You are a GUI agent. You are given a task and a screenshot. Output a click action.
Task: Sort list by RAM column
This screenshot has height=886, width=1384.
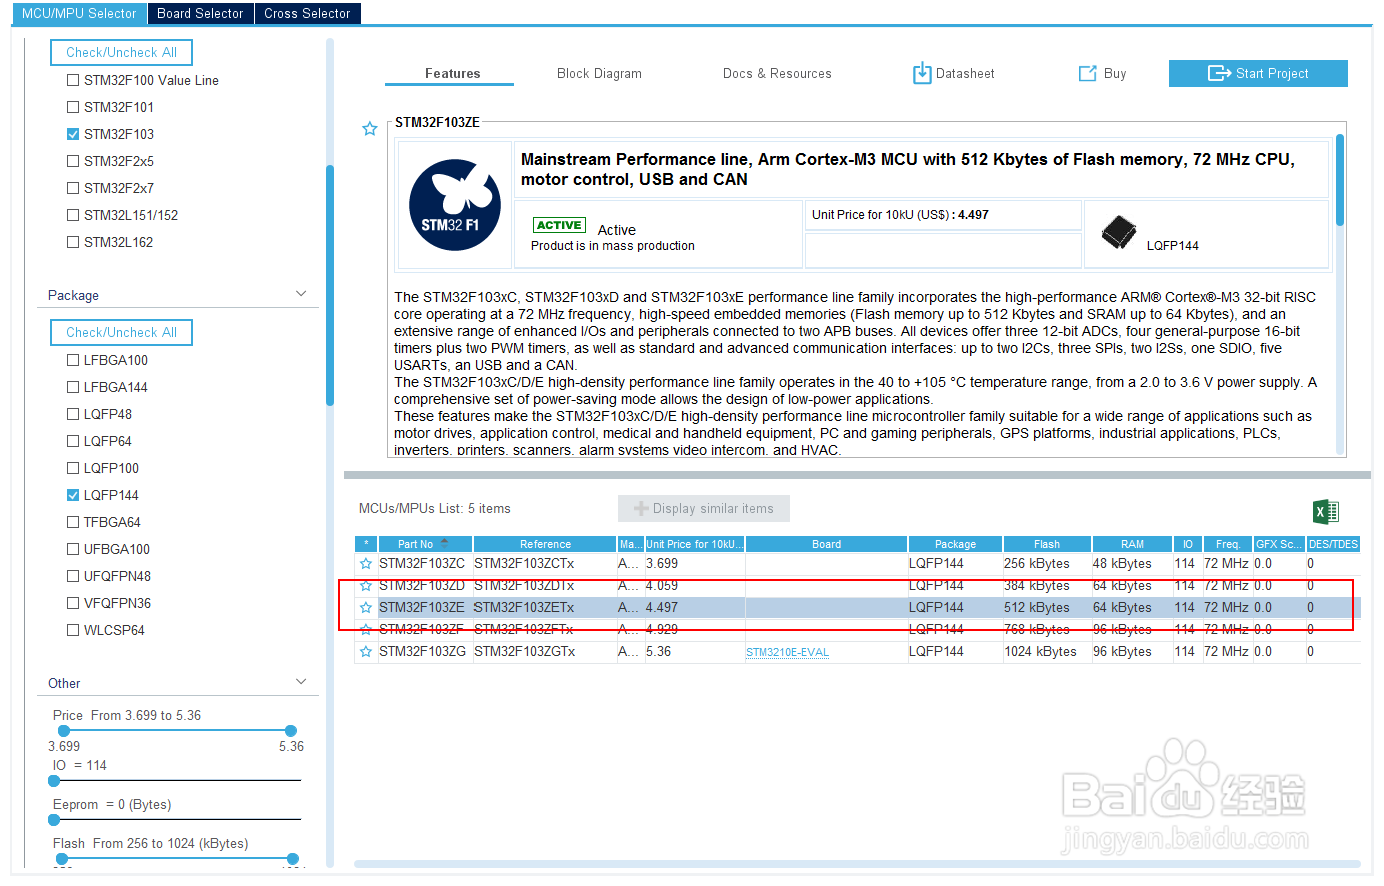(x=1132, y=544)
